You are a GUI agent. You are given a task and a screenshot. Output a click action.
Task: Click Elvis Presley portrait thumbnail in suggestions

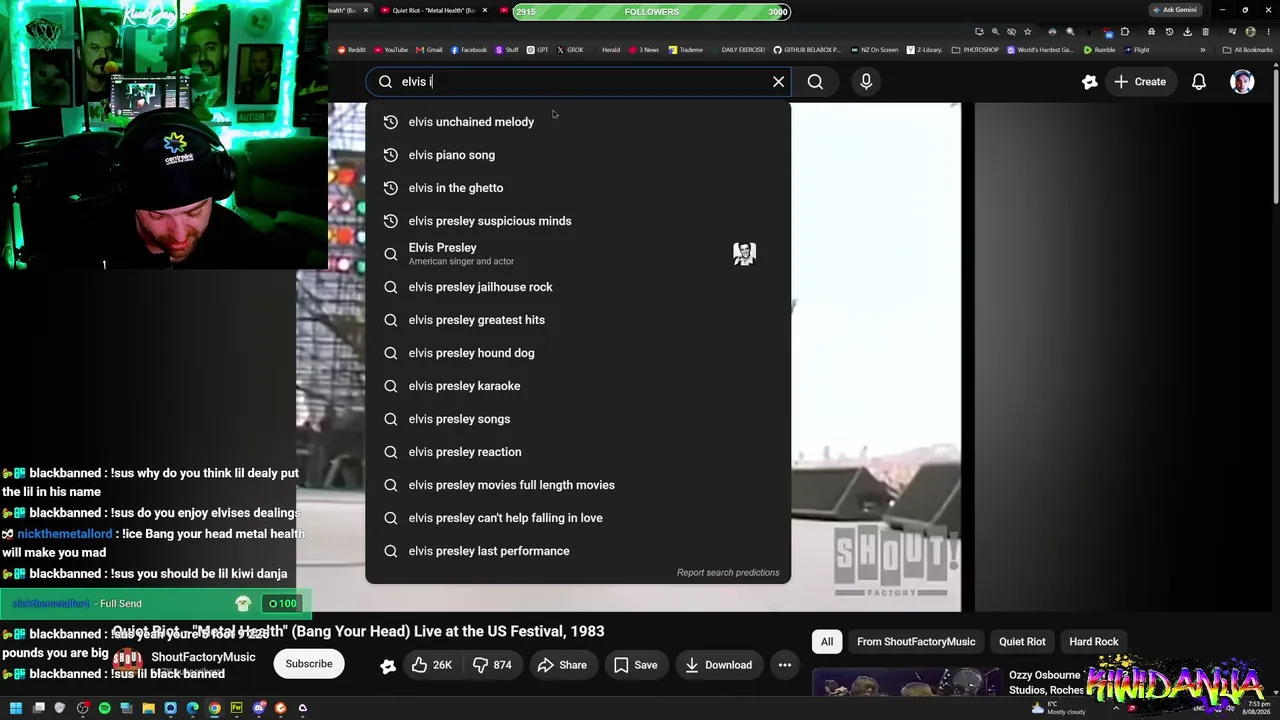[744, 254]
